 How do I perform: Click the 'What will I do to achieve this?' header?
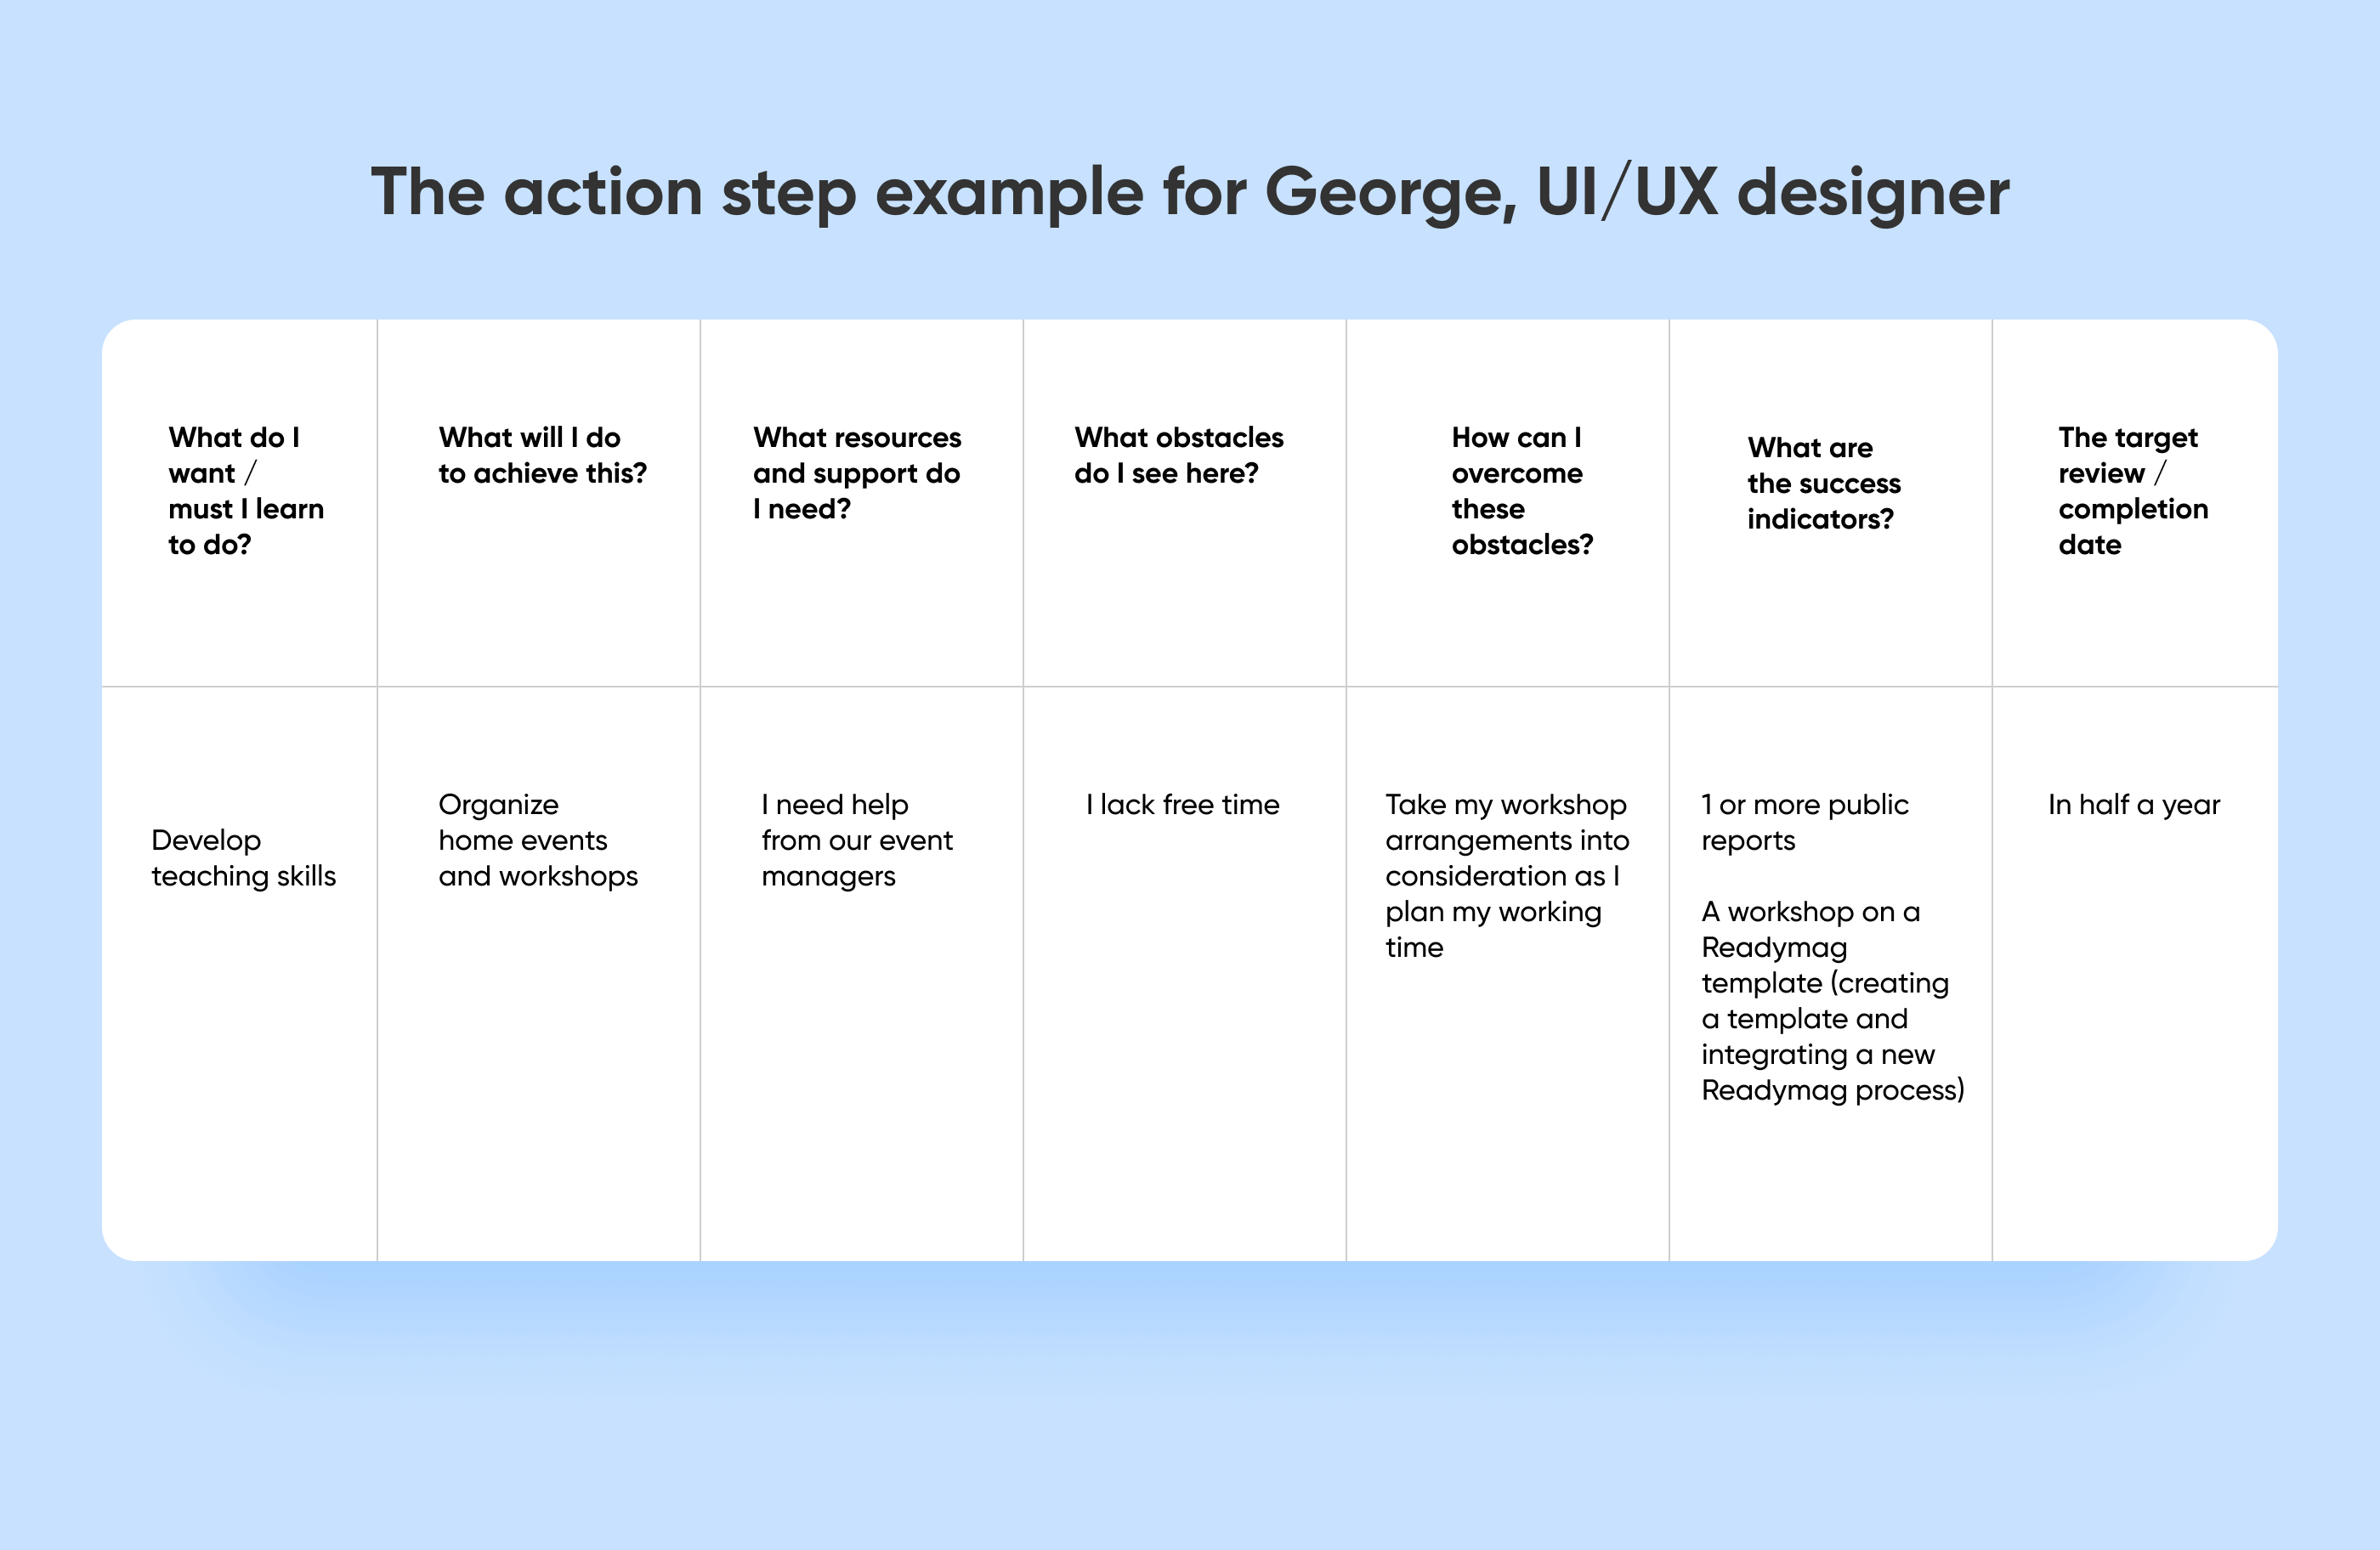543,455
